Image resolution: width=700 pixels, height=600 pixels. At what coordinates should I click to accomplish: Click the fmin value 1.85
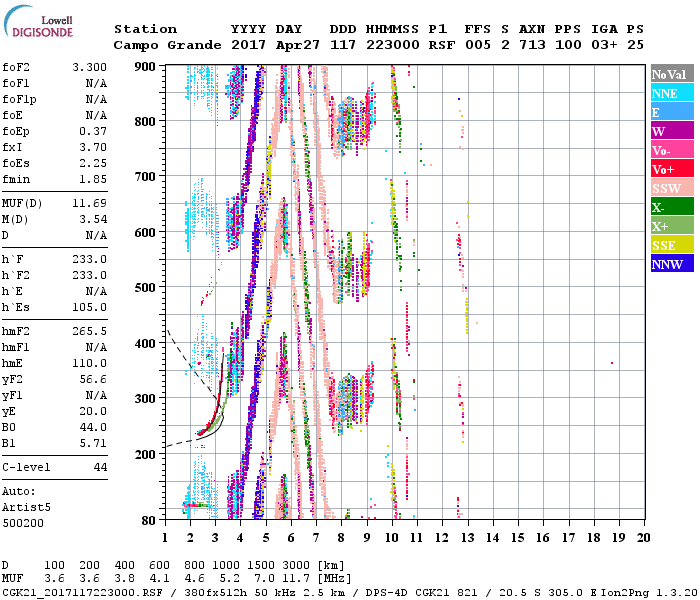[93, 179]
